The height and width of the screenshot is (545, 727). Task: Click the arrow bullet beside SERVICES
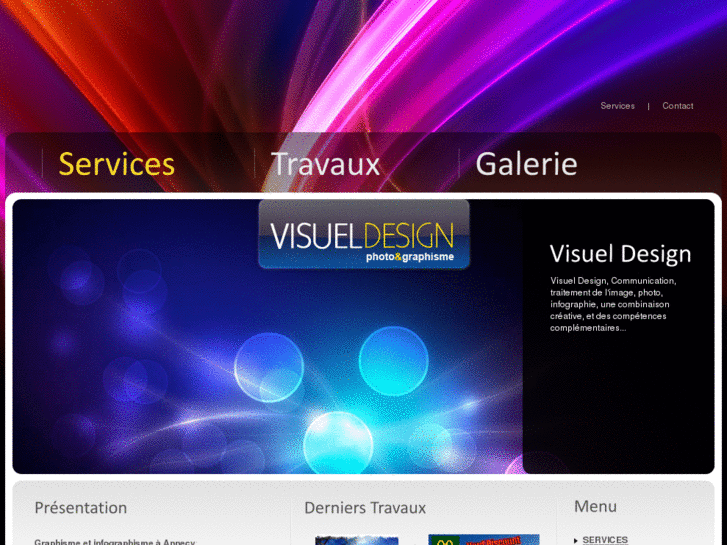tap(576, 540)
